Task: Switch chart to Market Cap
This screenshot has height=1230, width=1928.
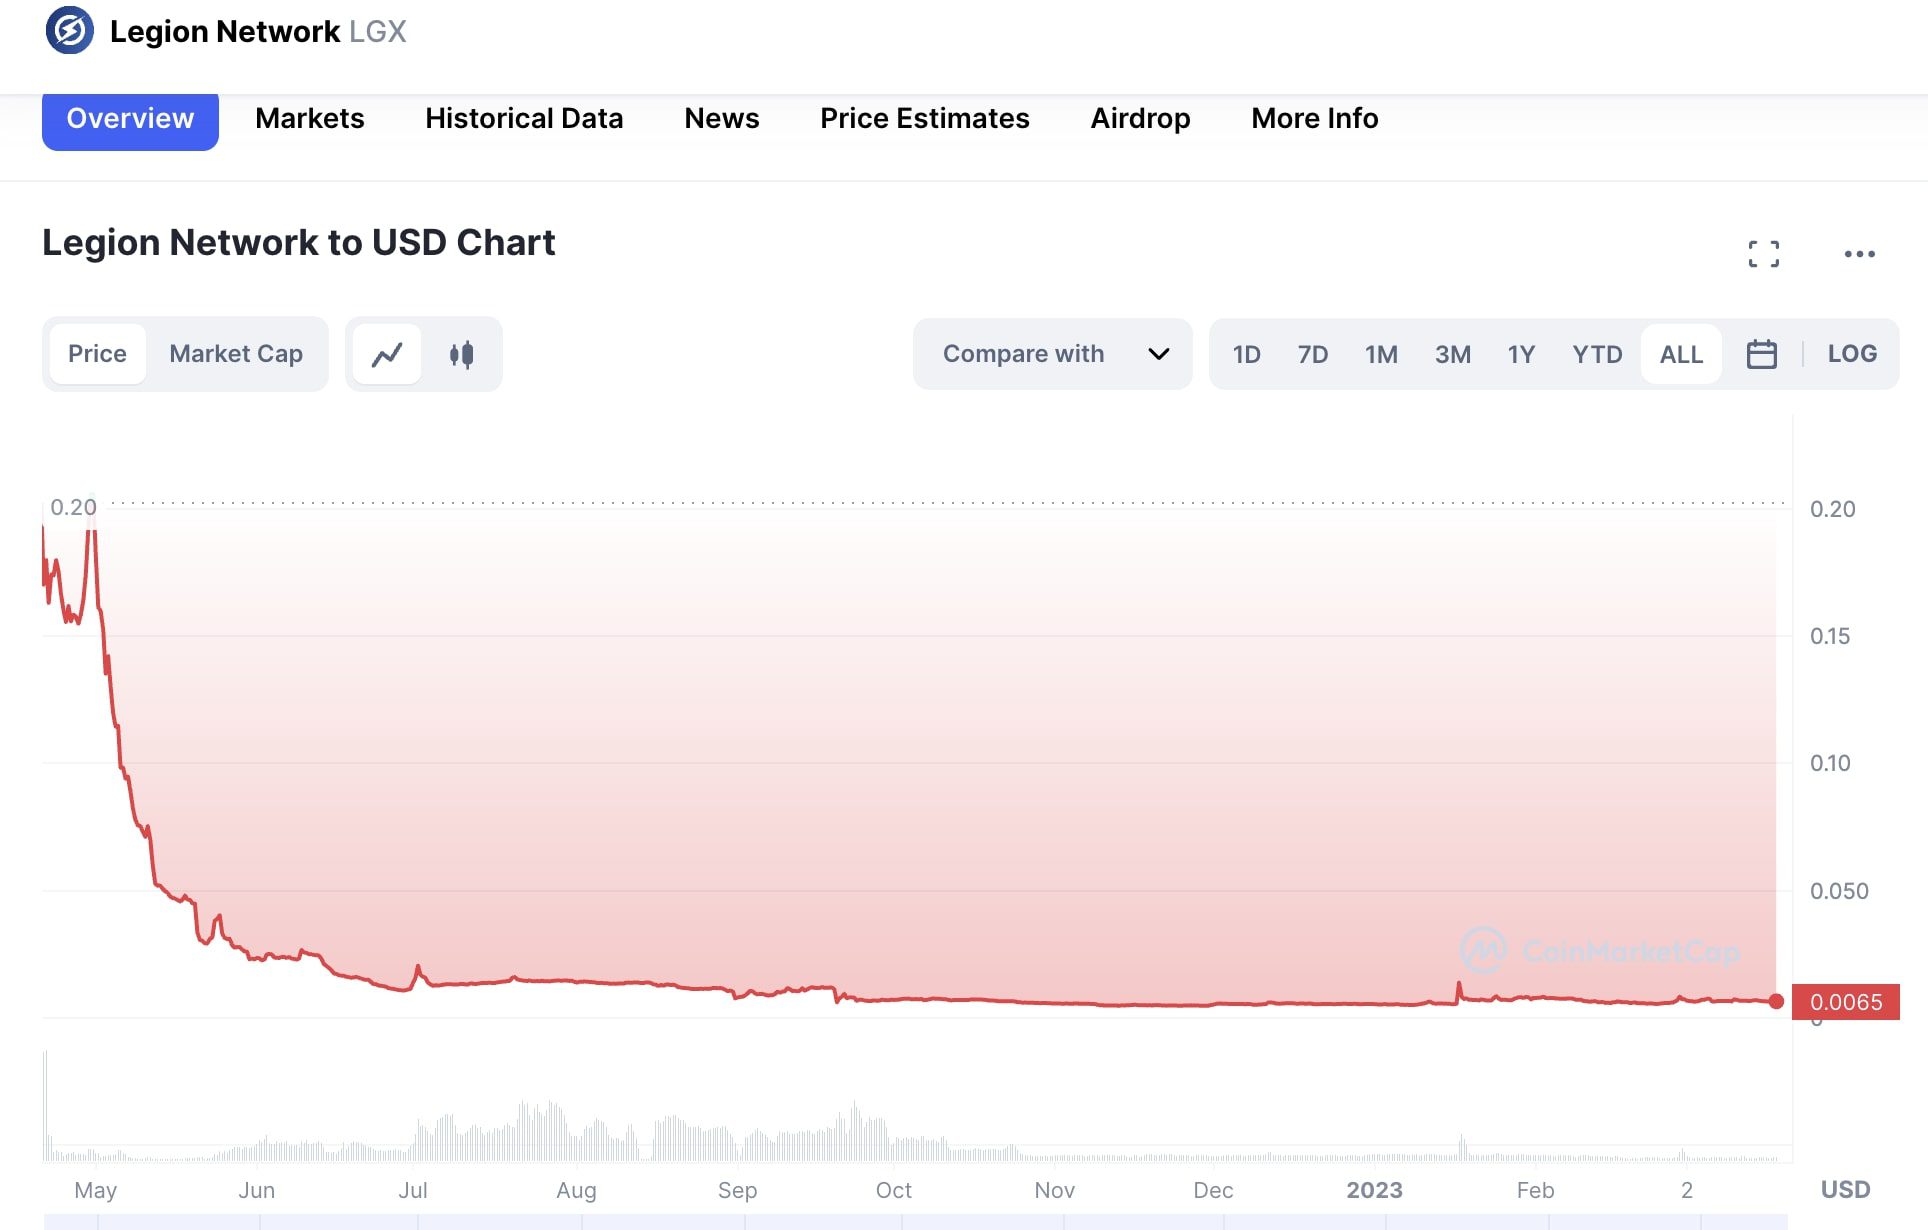Action: (x=236, y=354)
